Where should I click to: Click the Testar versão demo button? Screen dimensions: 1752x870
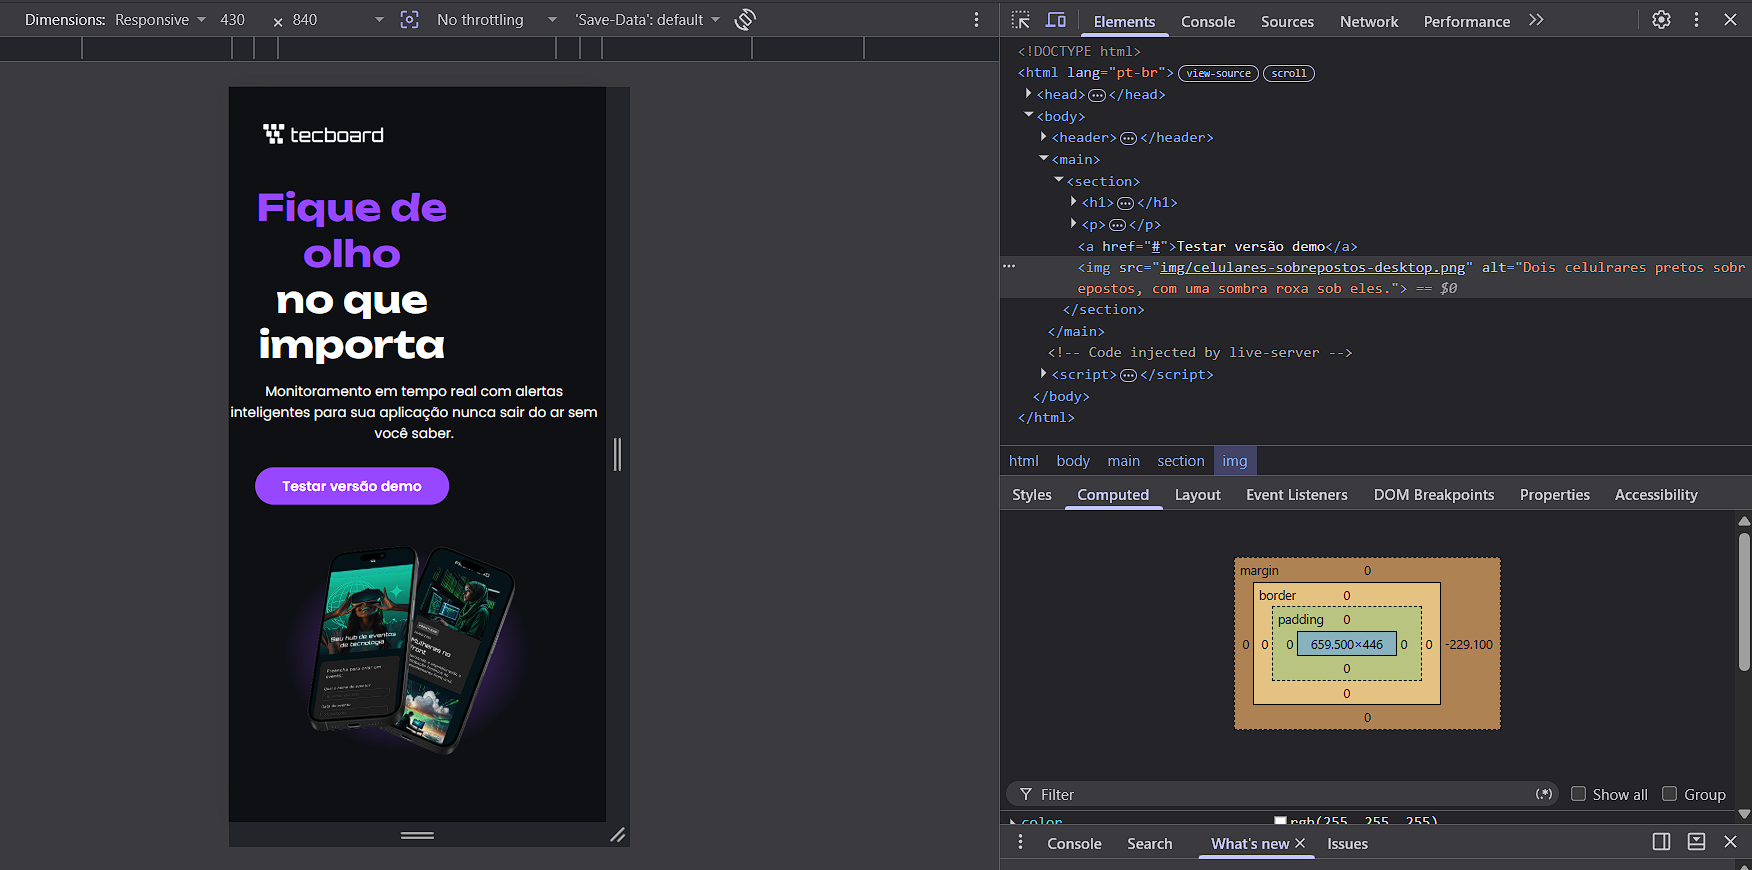[x=352, y=486]
